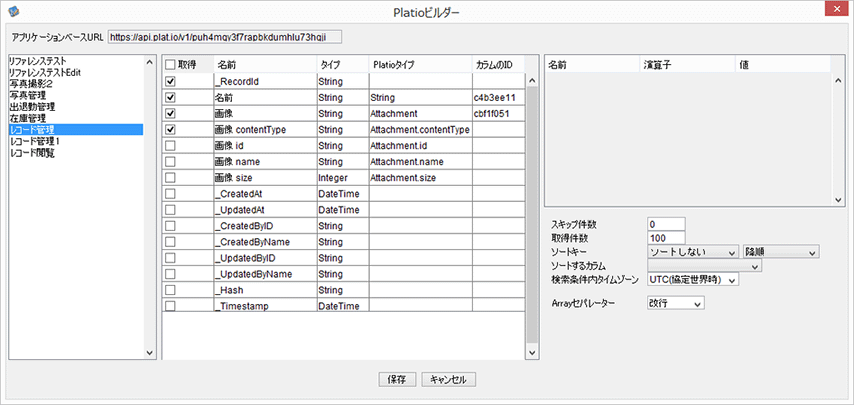
Task: Click the 名前 header in filter table
Action: click(x=593, y=65)
